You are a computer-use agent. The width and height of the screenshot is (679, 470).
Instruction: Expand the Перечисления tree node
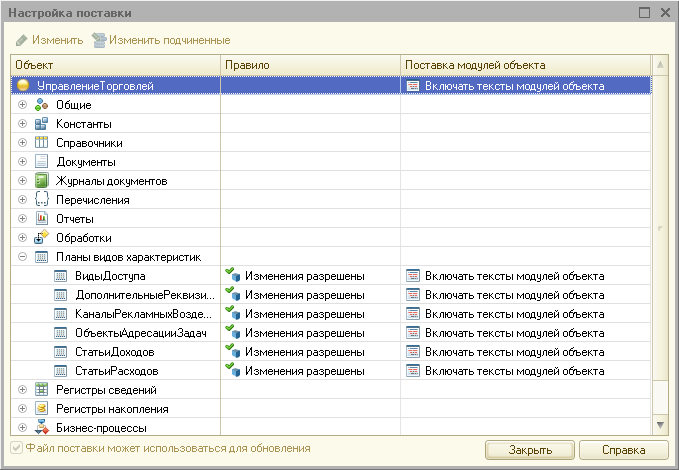pyautogui.click(x=23, y=200)
